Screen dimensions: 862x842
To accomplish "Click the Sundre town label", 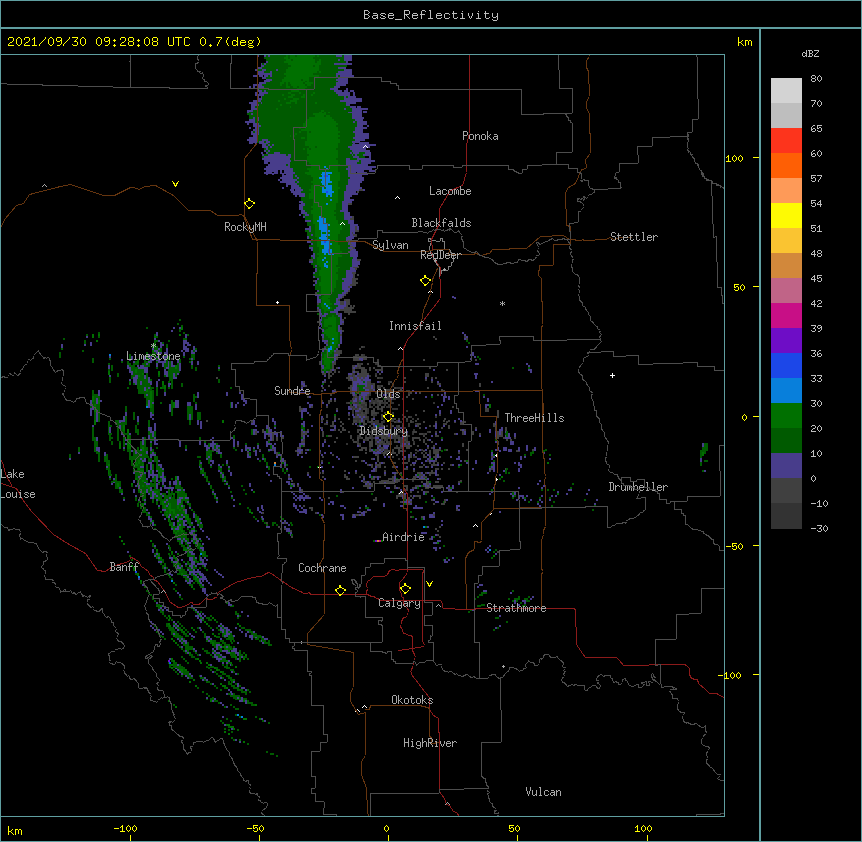I will [292, 391].
